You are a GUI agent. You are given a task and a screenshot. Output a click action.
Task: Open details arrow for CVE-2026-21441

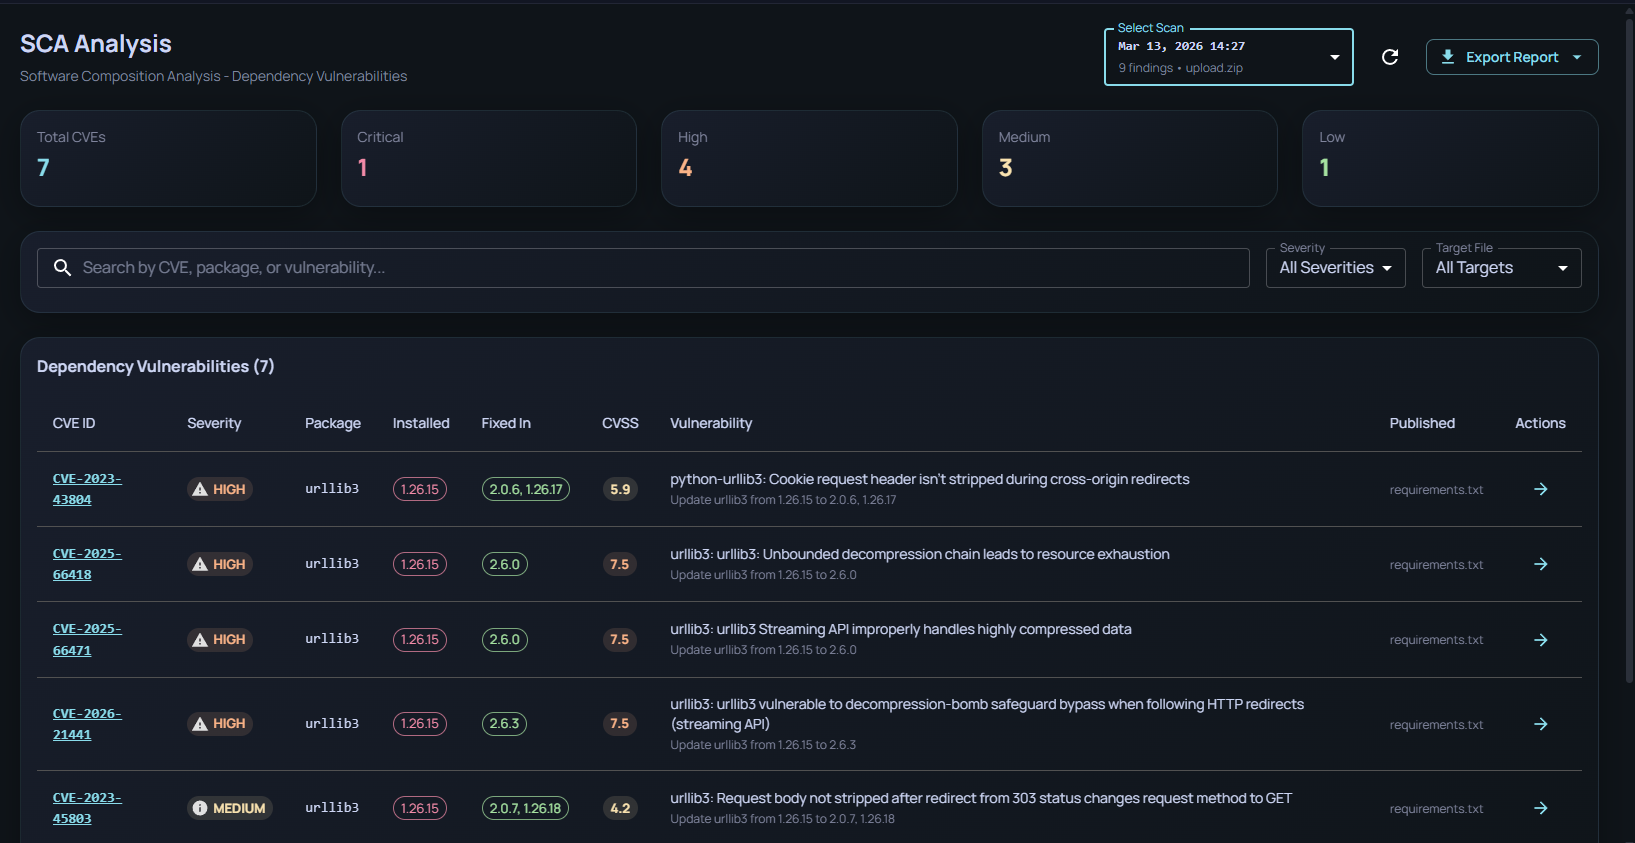click(1540, 724)
